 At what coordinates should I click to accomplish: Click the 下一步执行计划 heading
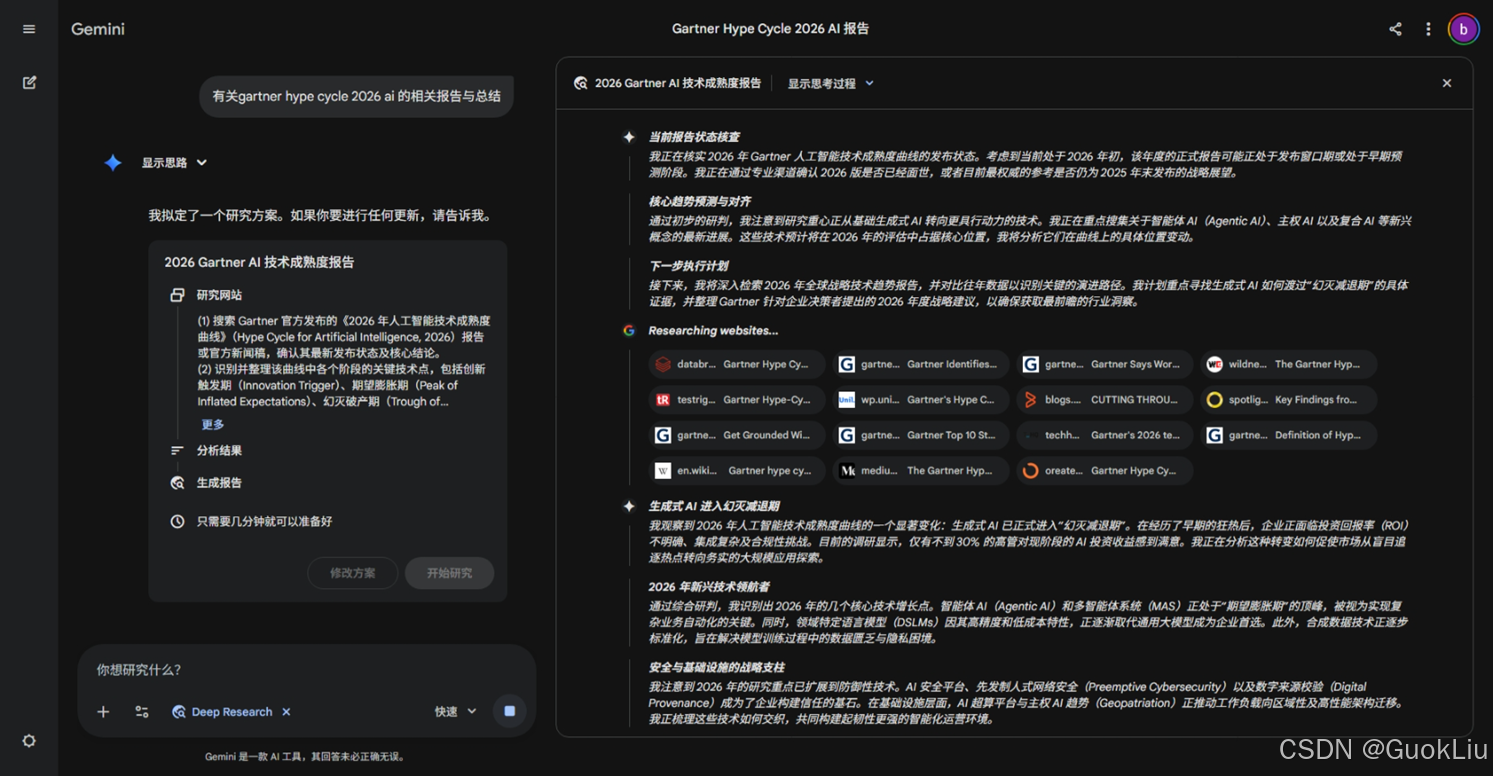[688, 266]
